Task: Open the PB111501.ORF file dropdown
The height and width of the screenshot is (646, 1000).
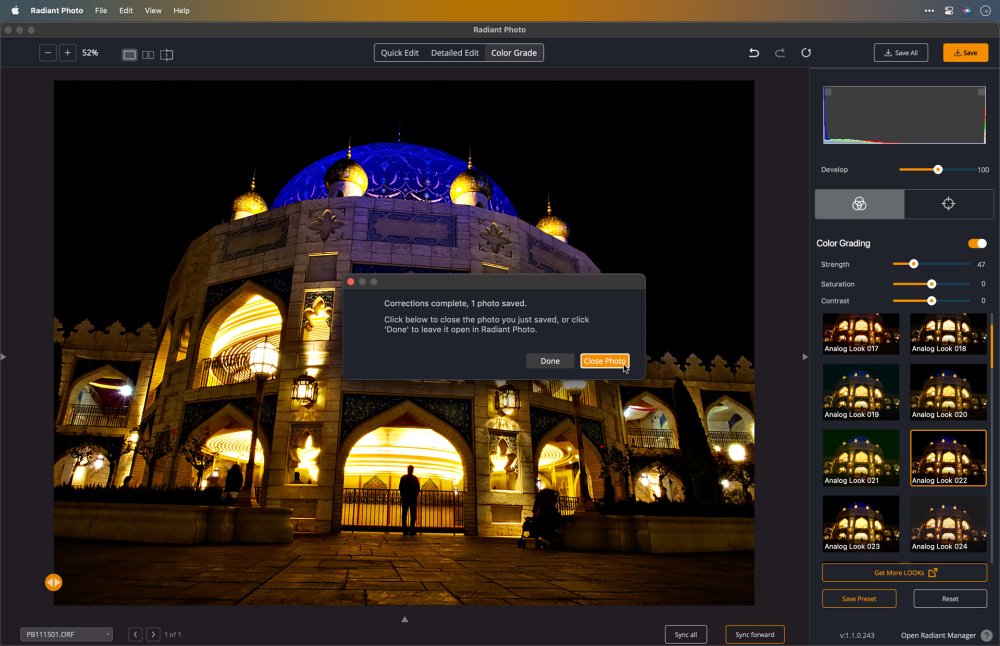Action: click(x=66, y=634)
